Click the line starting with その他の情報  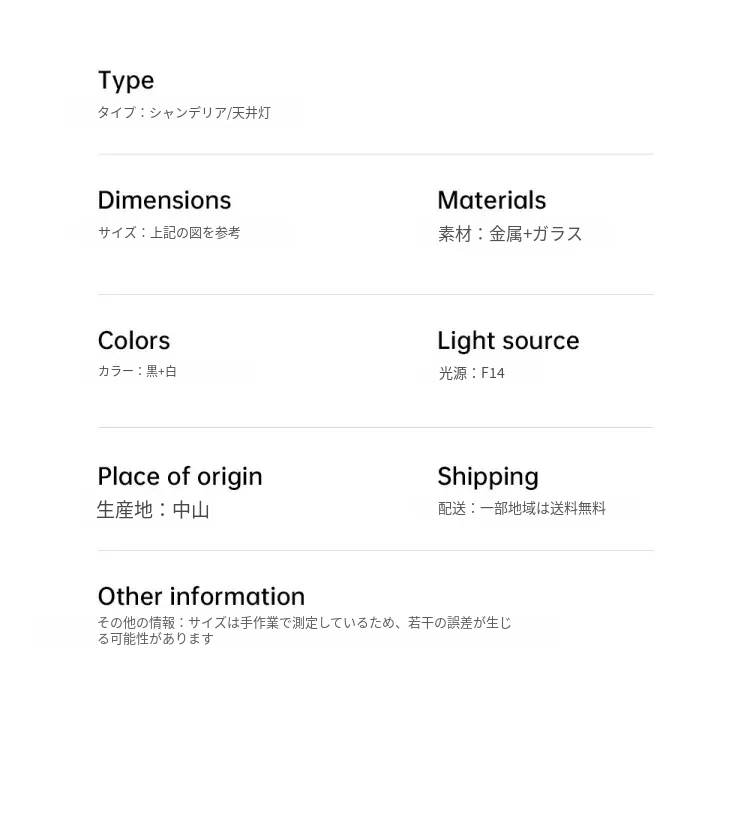coord(304,623)
